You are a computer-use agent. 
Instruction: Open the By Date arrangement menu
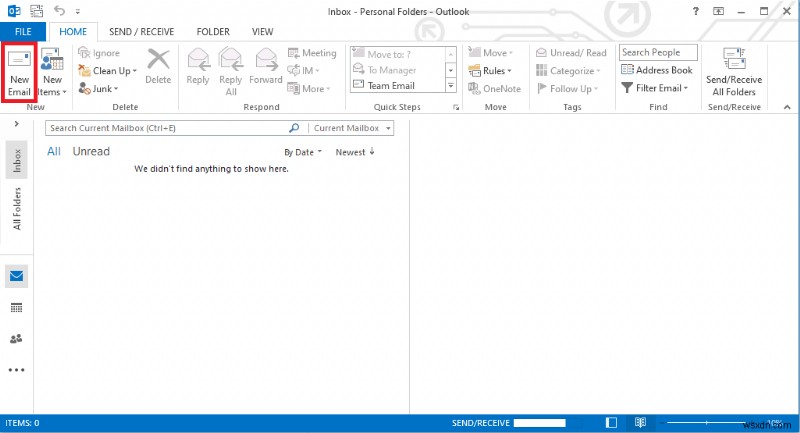pyautogui.click(x=303, y=152)
